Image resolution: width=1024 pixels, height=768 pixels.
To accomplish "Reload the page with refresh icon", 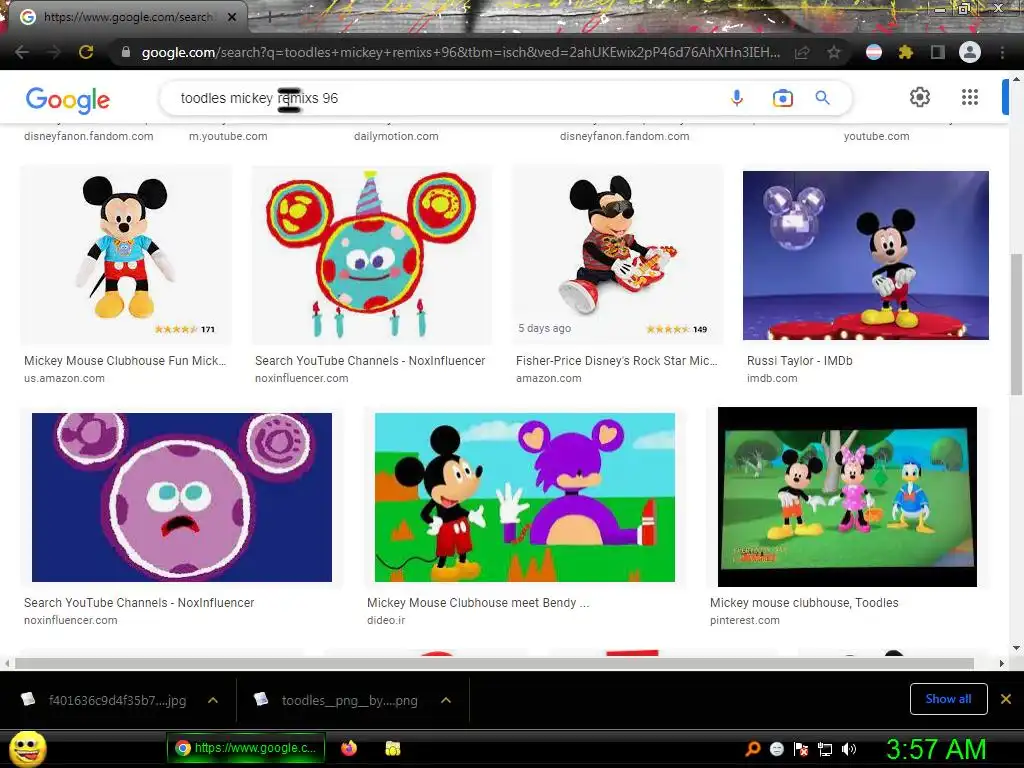I will [86, 52].
